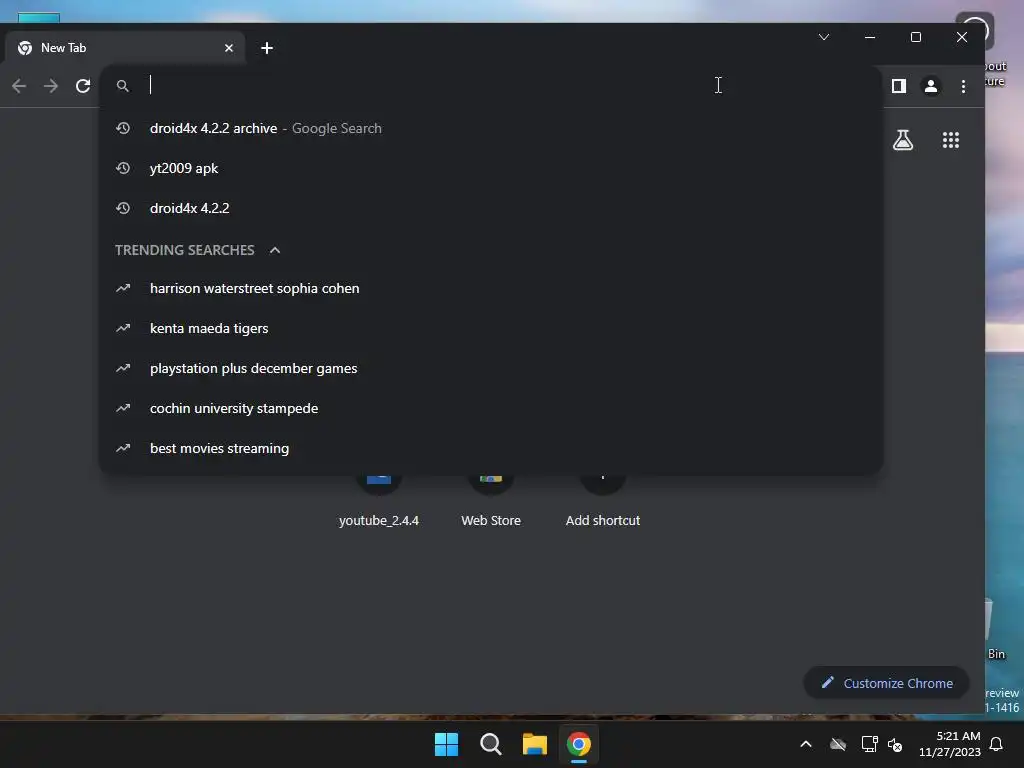Click the muted volume tray icon
This screenshot has height=768, width=1024.
click(x=895, y=744)
